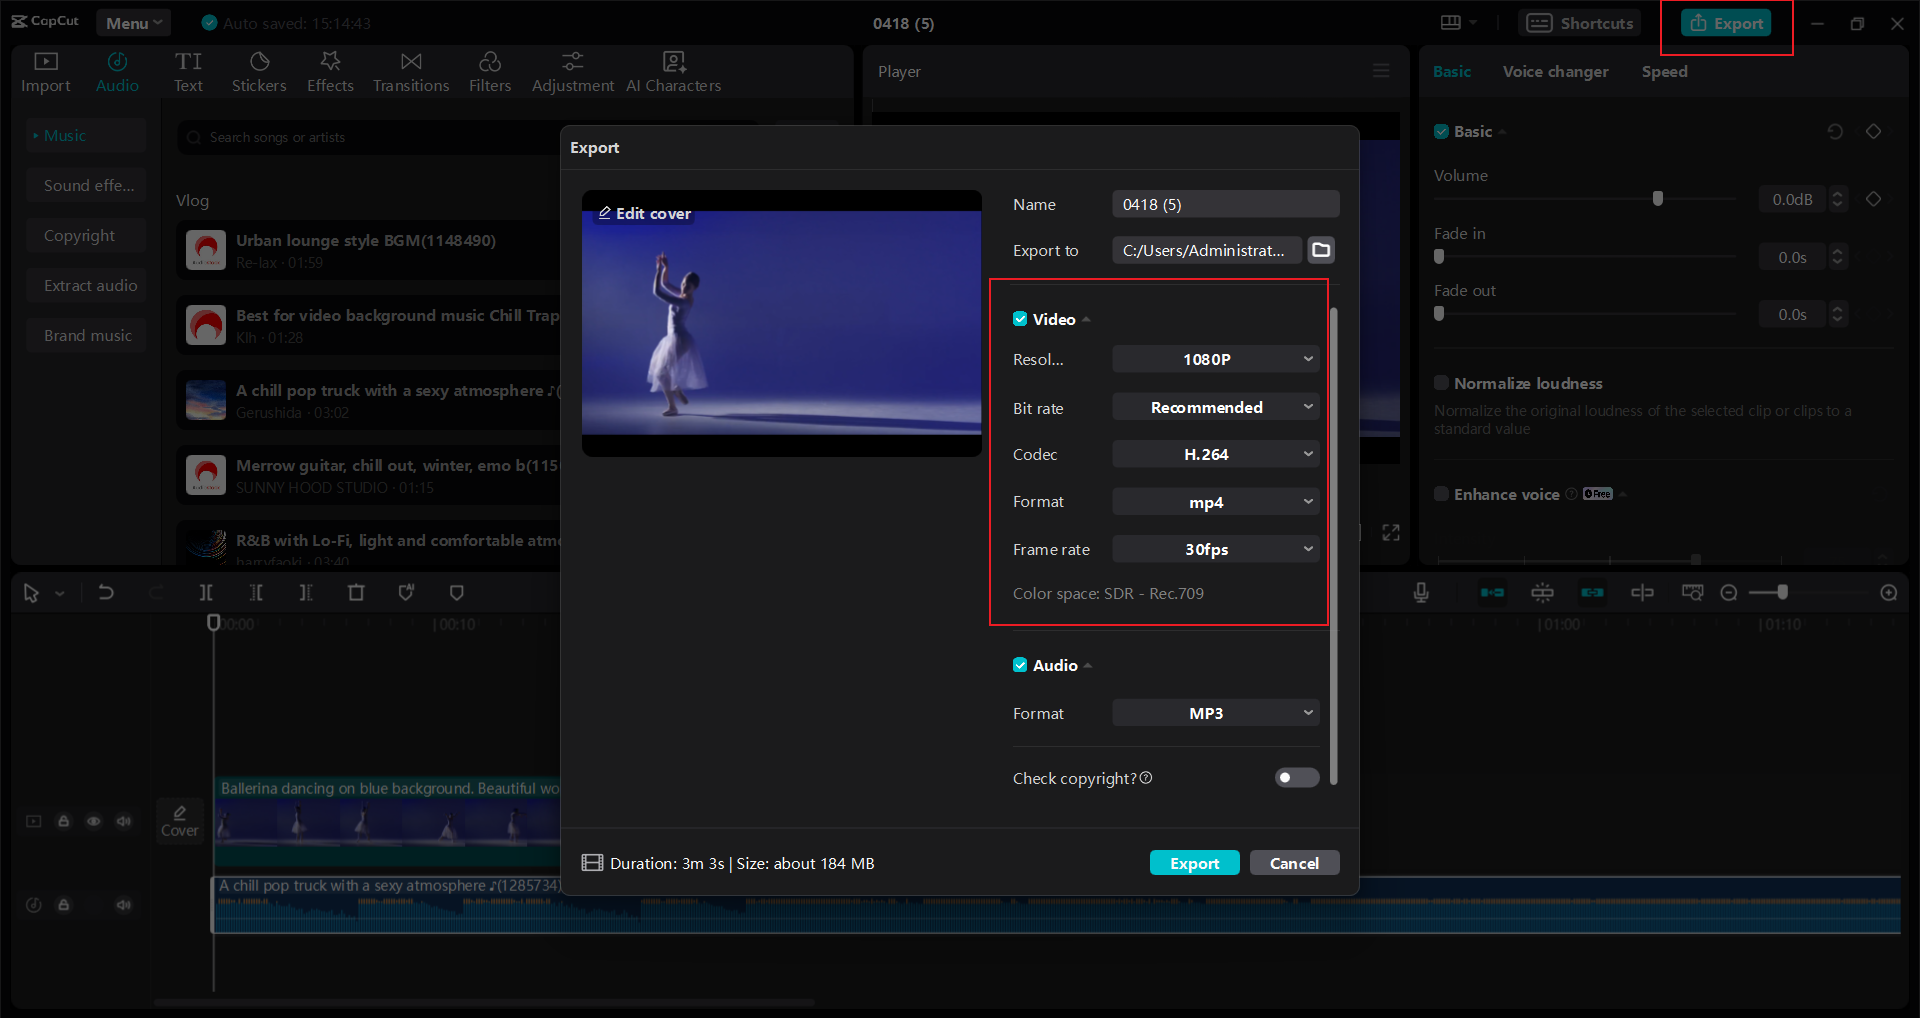Open the Transitions panel
Viewport: 1920px width, 1018px height.
411,72
